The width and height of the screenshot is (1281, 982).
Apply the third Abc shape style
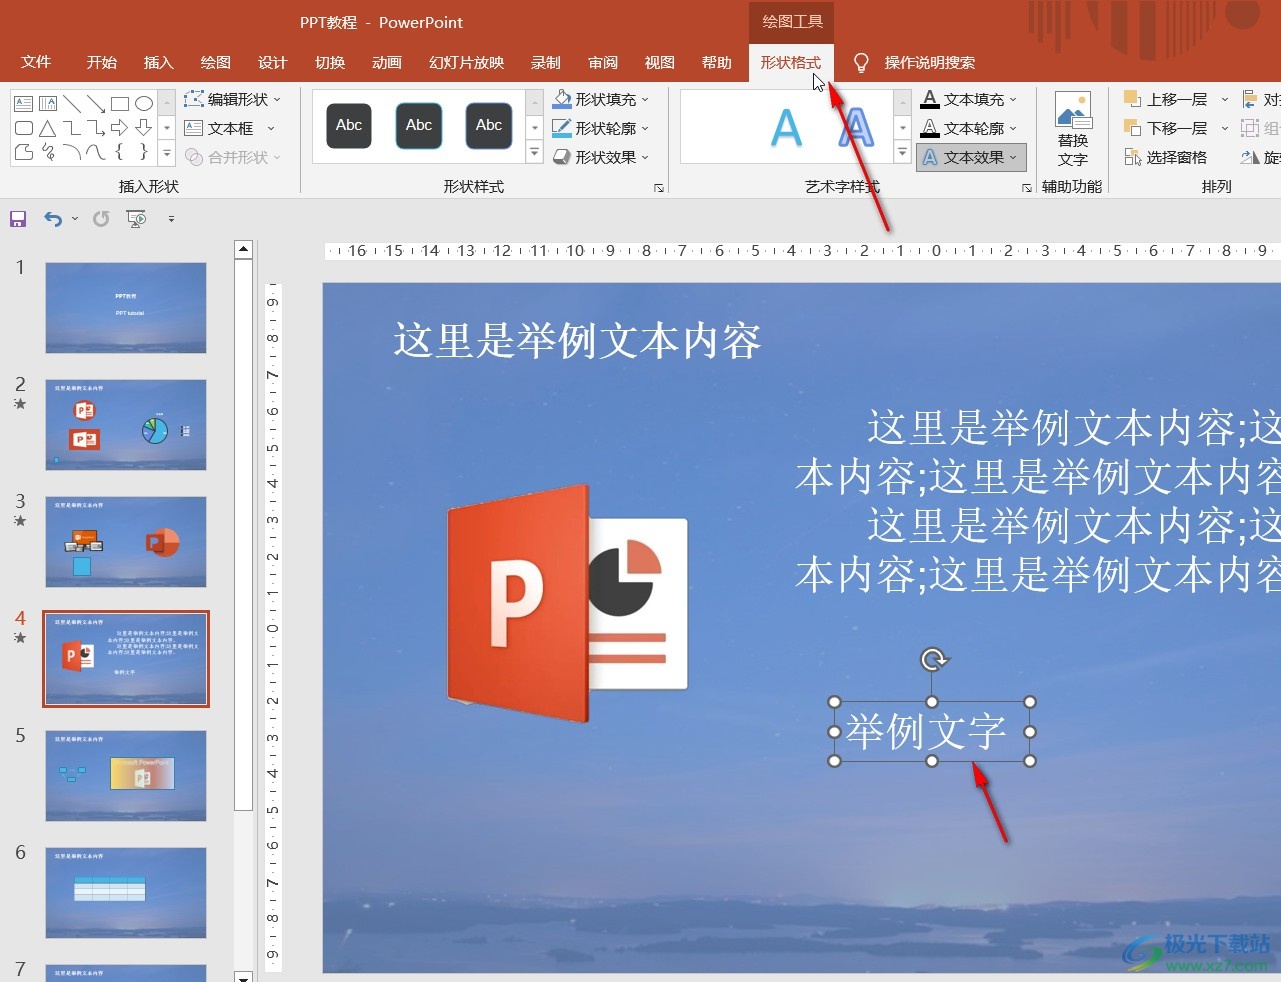tap(489, 126)
